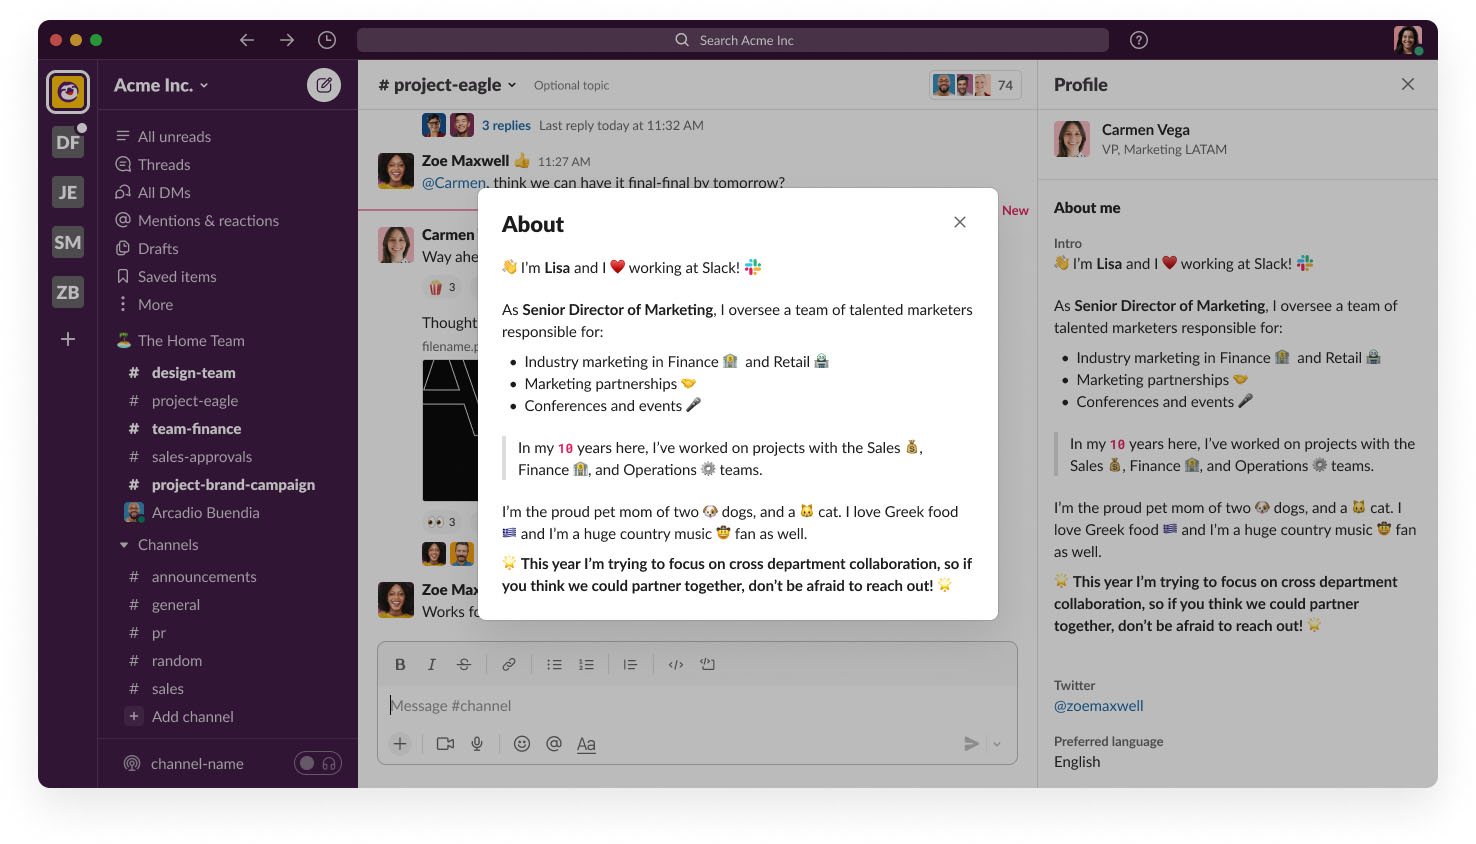Image resolution: width=1476 pixels, height=844 pixels.
Task: View the 3 replies thread
Action: [x=506, y=125]
